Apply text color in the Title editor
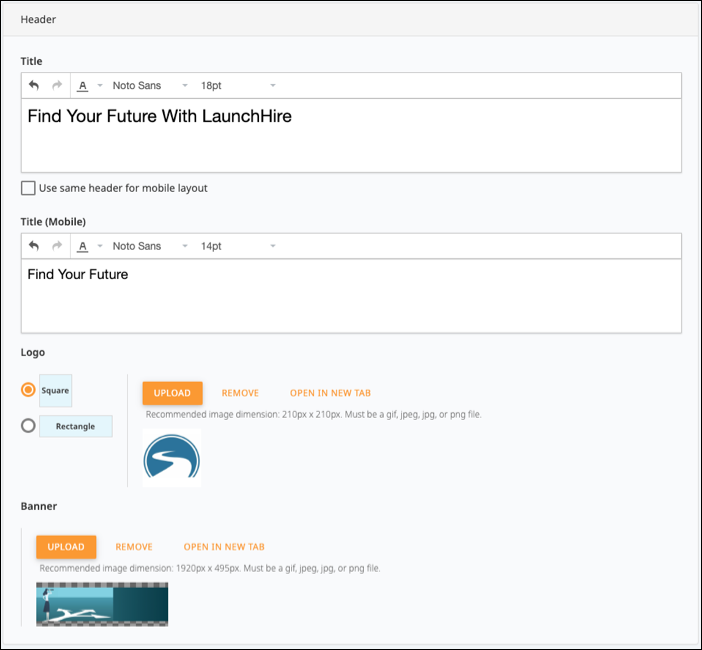Viewport: 702px width, 650px height. 82,86
